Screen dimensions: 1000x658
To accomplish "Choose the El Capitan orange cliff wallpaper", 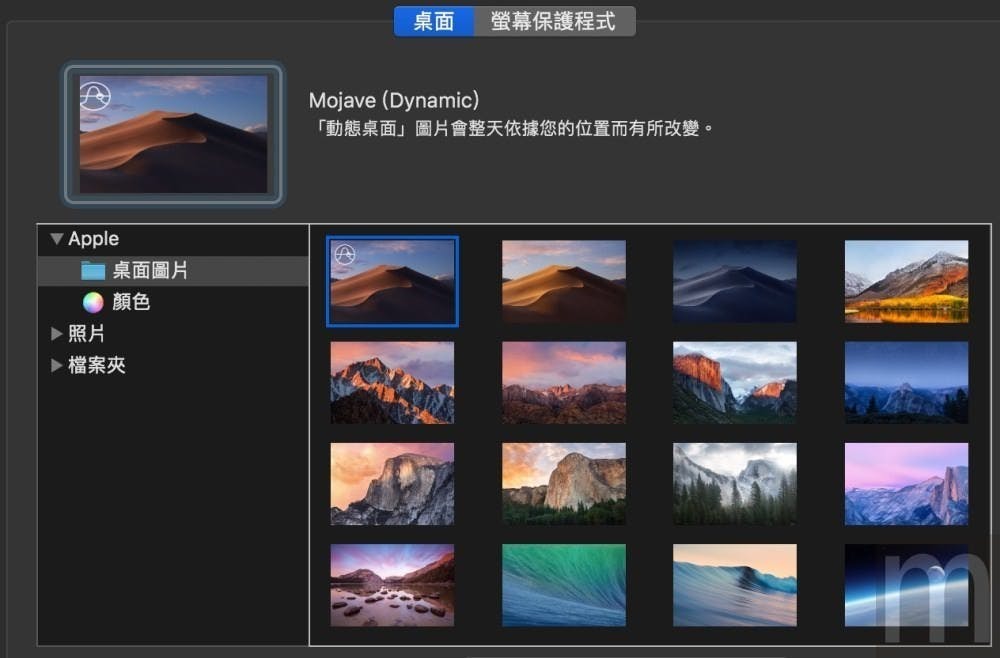I will [735, 383].
